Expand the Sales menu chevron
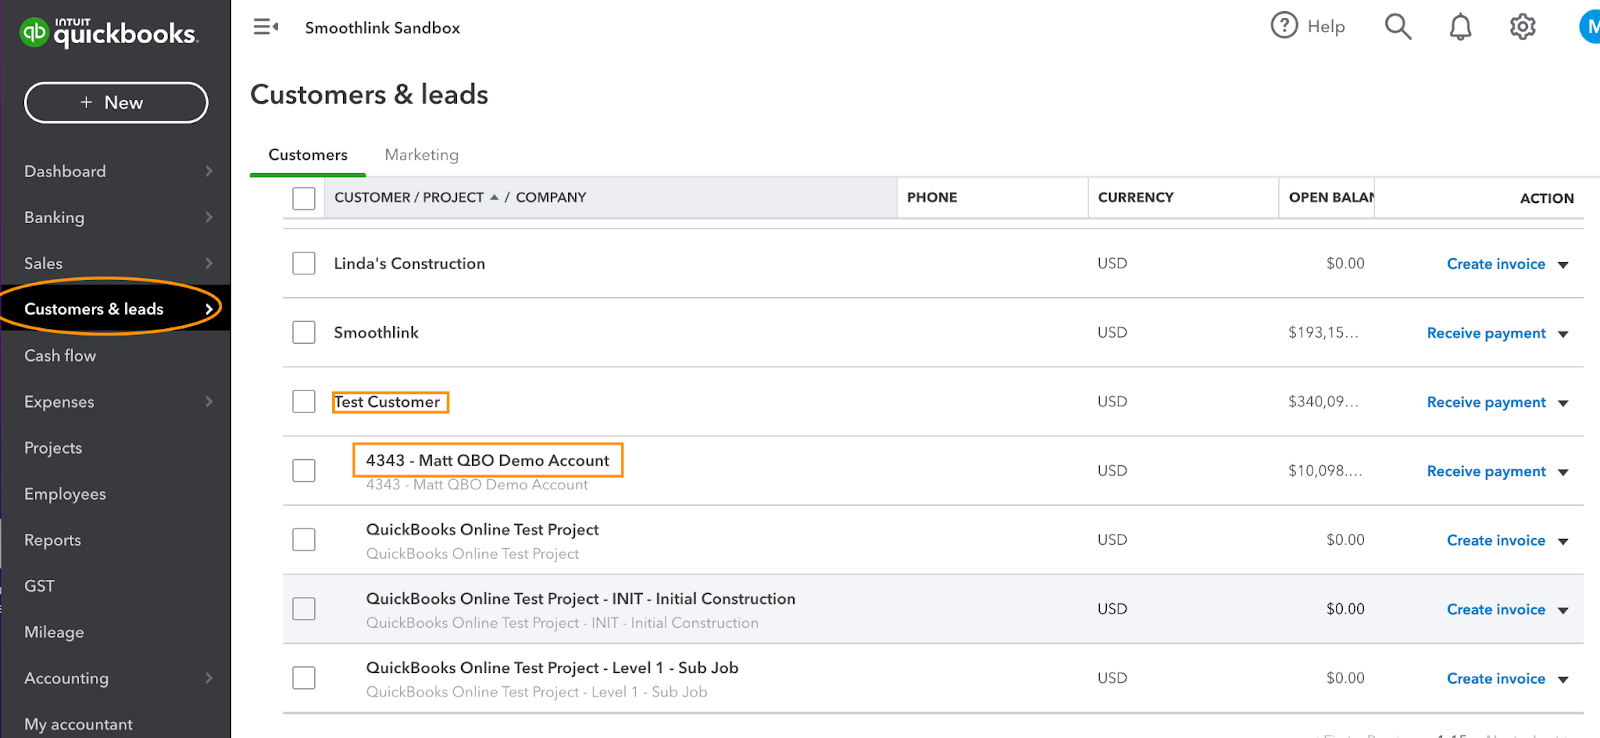 pyautogui.click(x=209, y=263)
